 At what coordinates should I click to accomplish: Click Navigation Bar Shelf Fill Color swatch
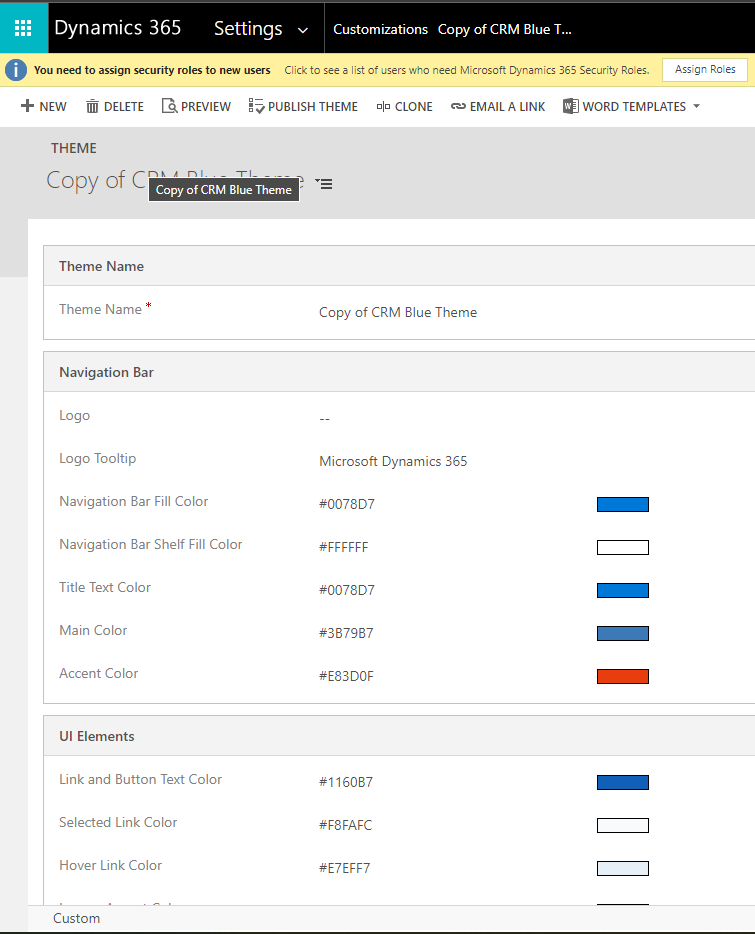tap(623, 547)
